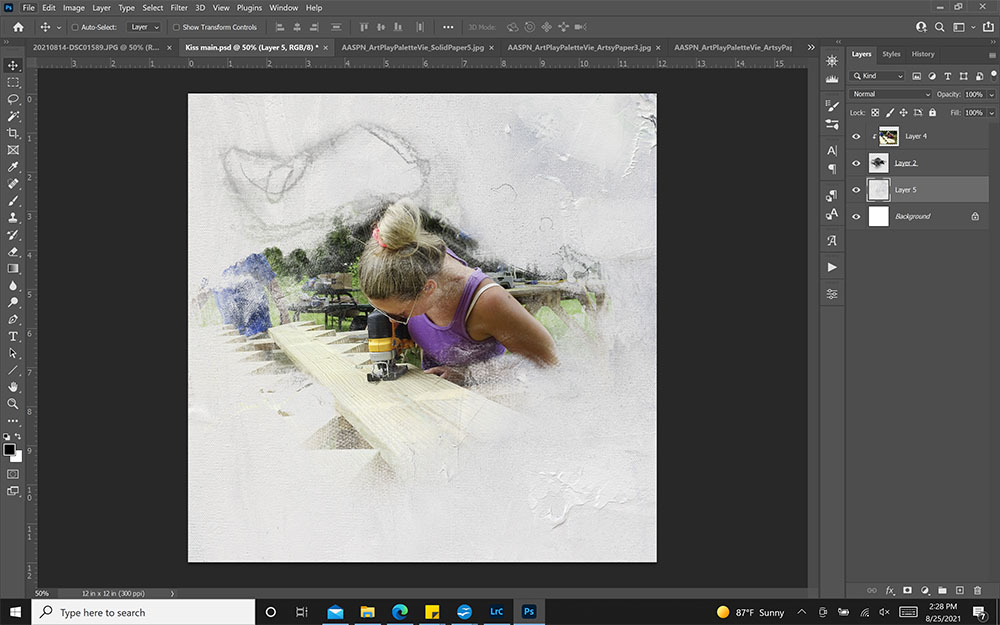Toggle the Auto-Select checkbox
The height and width of the screenshot is (625, 1000).
pos(75,27)
